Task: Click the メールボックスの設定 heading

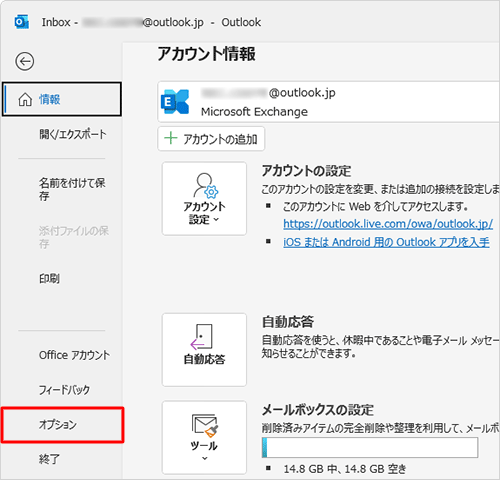Action: pos(318,410)
